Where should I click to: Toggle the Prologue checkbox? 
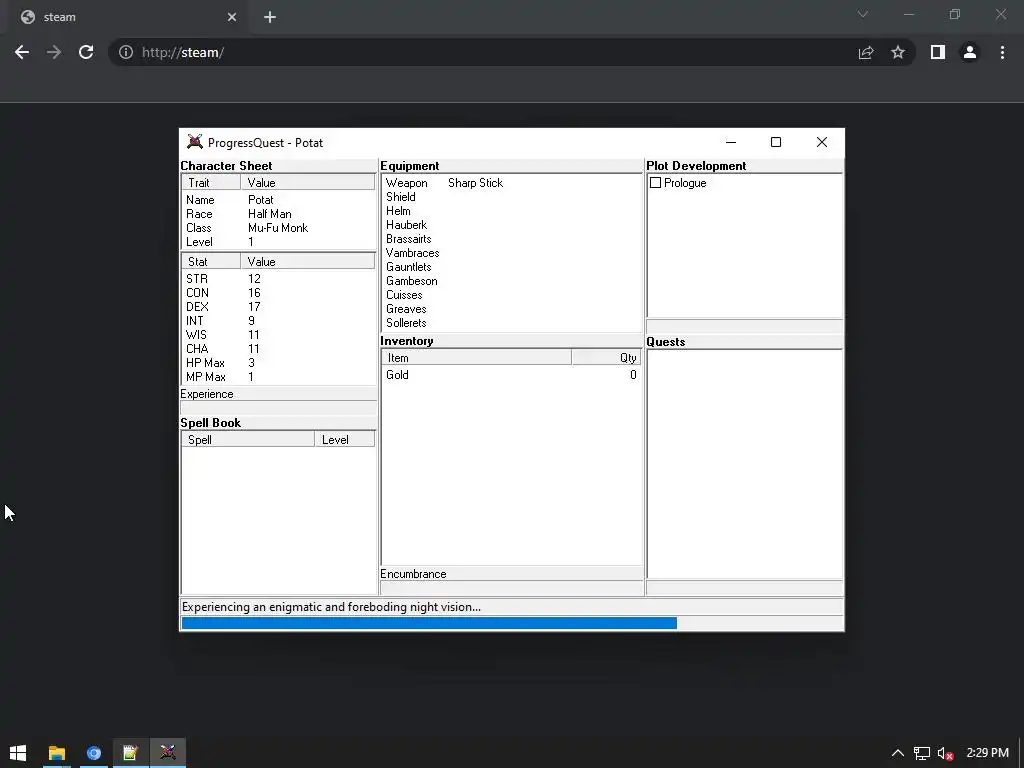(x=656, y=183)
